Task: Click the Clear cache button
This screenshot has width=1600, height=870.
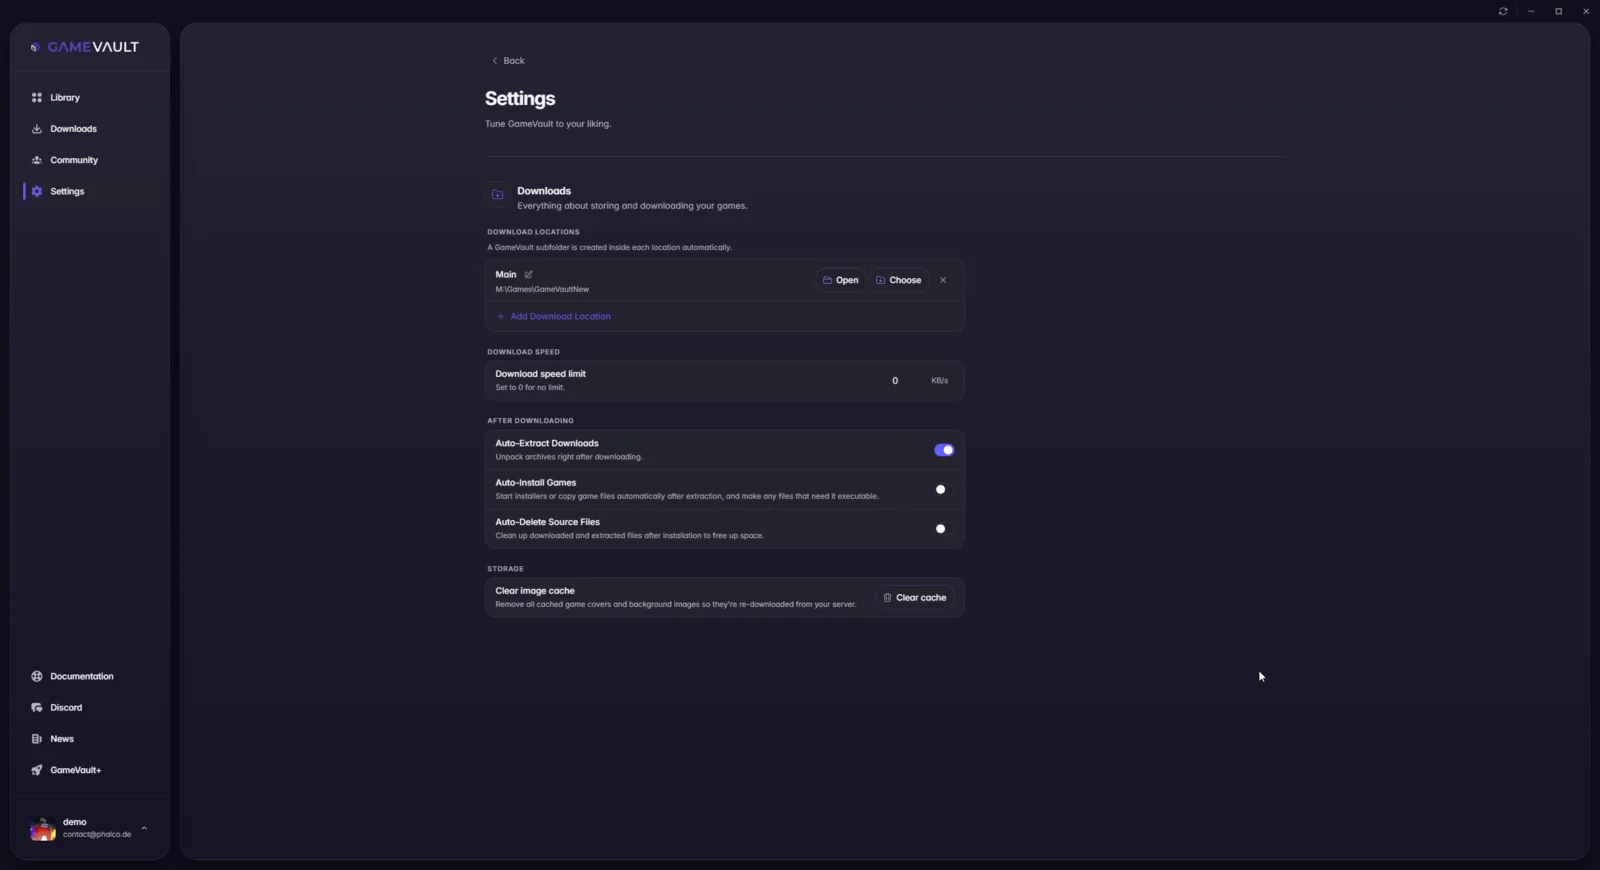Action: [915, 598]
